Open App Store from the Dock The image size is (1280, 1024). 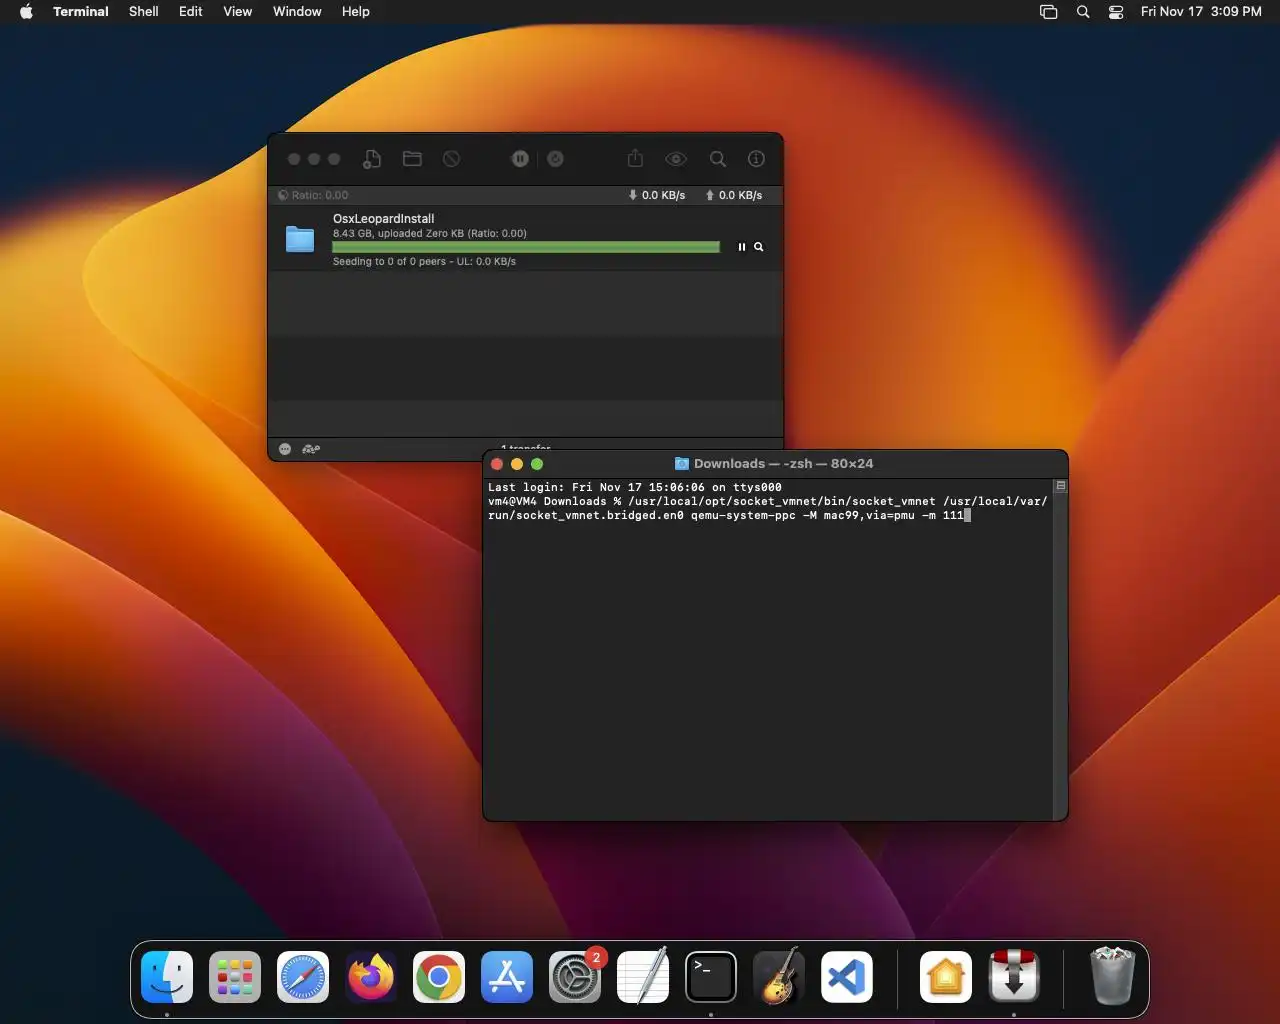click(x=507, y=977)
